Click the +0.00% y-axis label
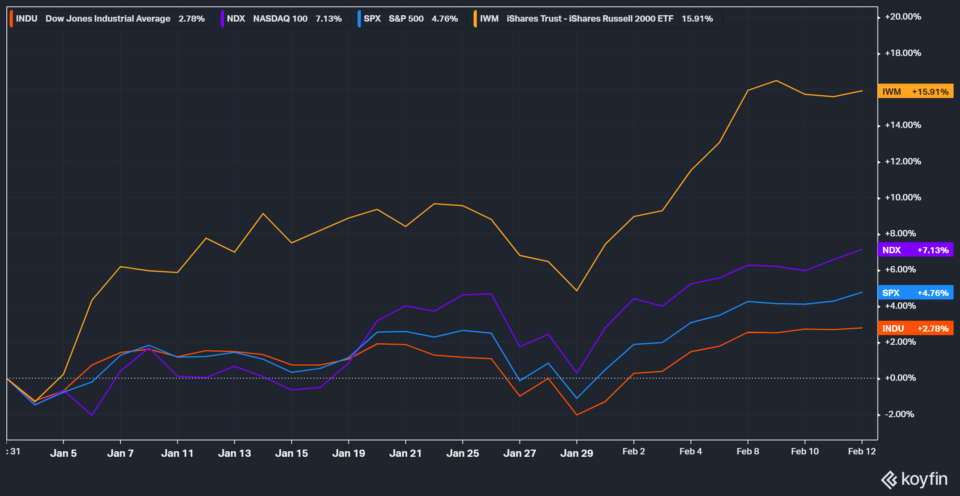960x496 pixels. (903, 378)
